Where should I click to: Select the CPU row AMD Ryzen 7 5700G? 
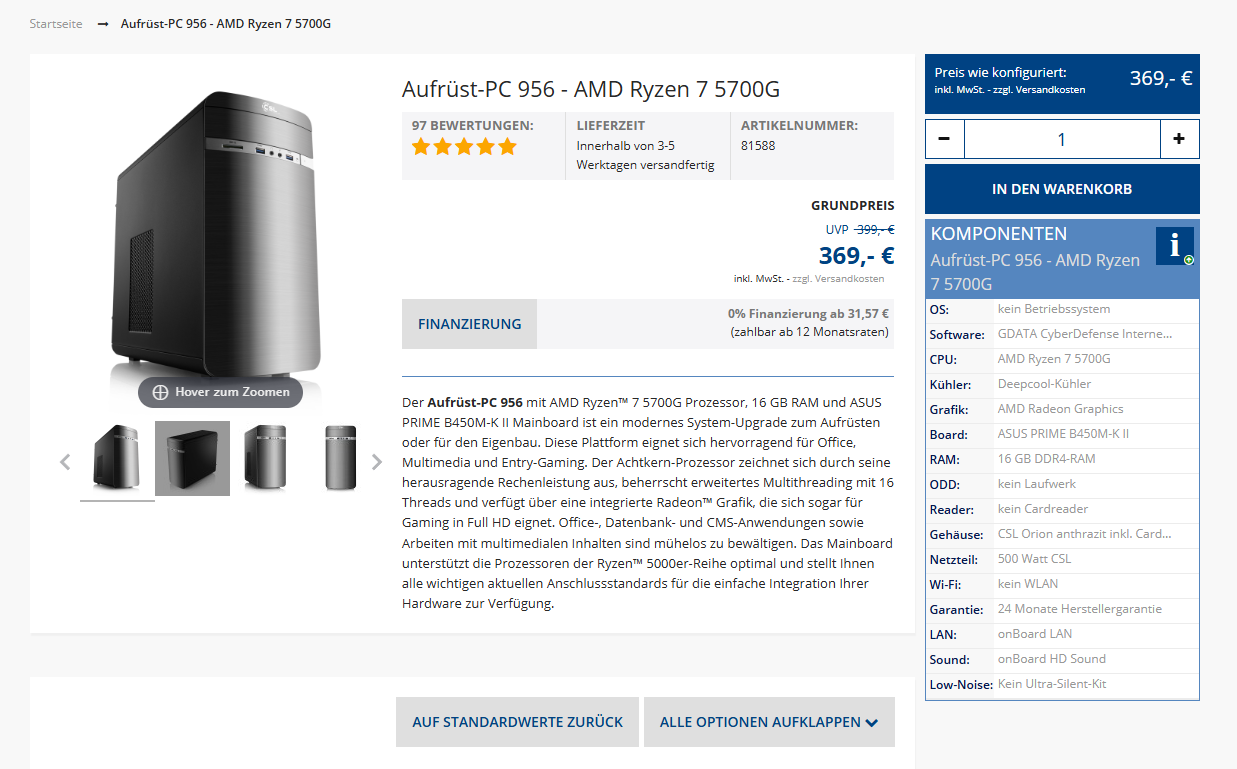tap(1062, 360)
